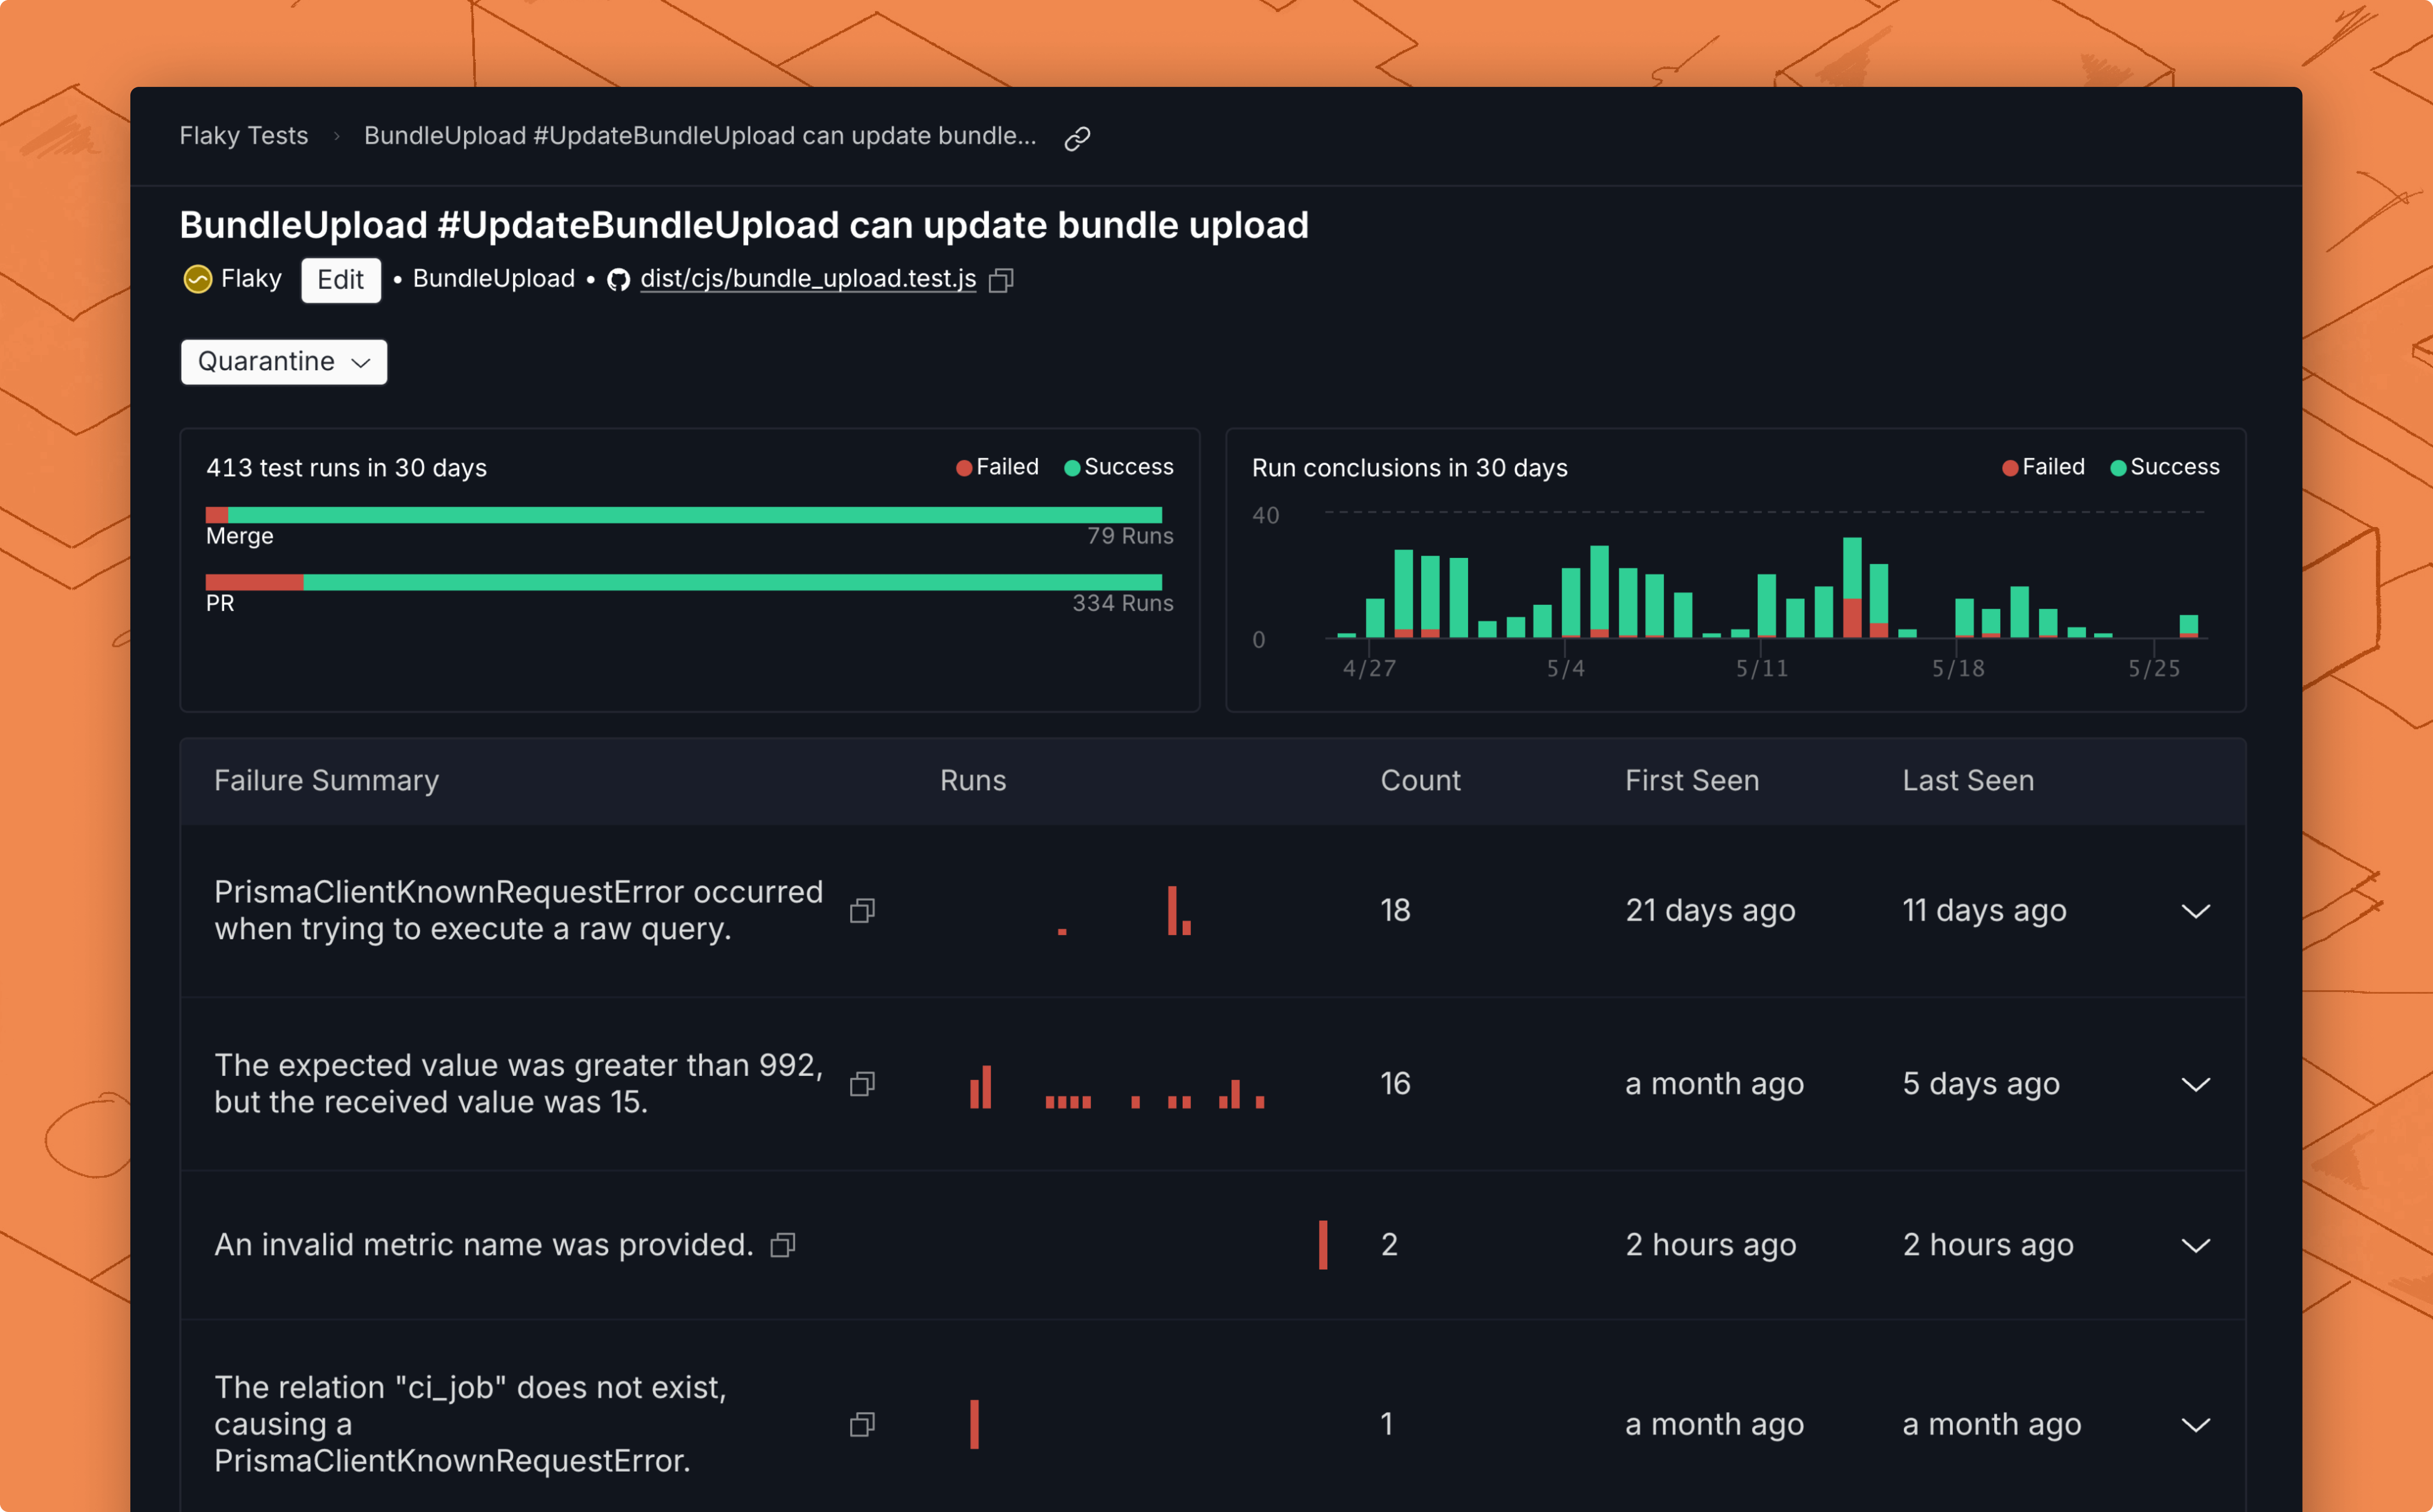Copy link icon next to breadcrumb title
Viewport: 2433px width, 1512px height.
(1077, 138)
